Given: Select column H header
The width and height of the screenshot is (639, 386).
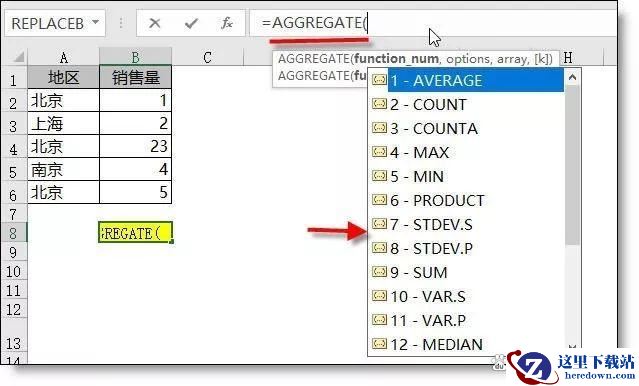Looking at the screenshot, I should pos(568,58).
